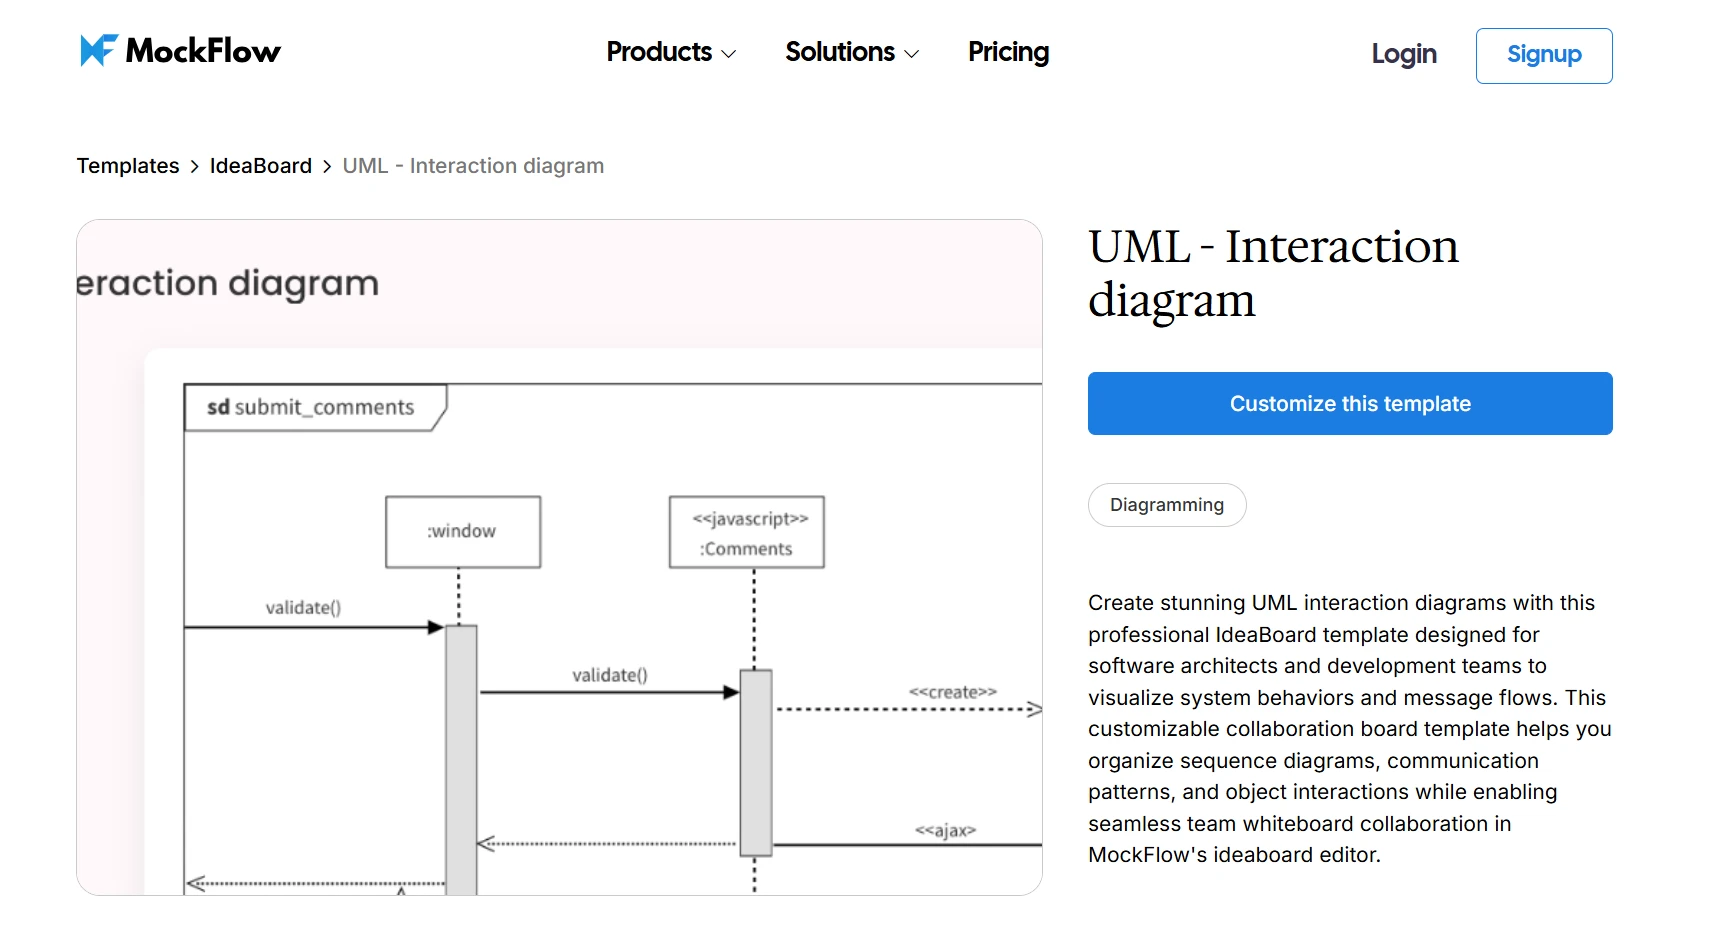The image size is (1713, 948).
Task: Select the :window lifeline box
Action: (462, 531)
